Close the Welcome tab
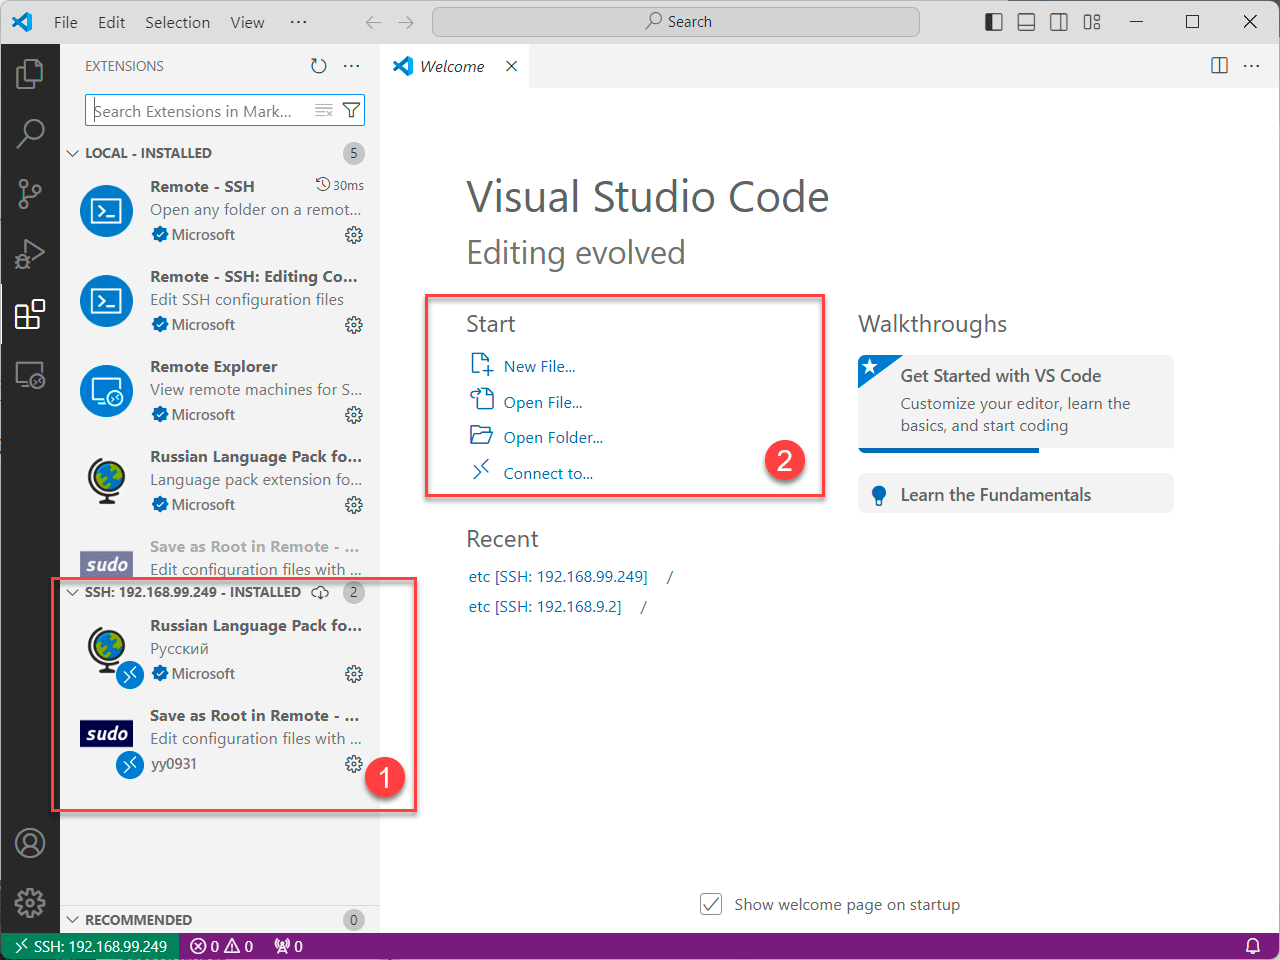1280x960 pixels. (511, 66)
